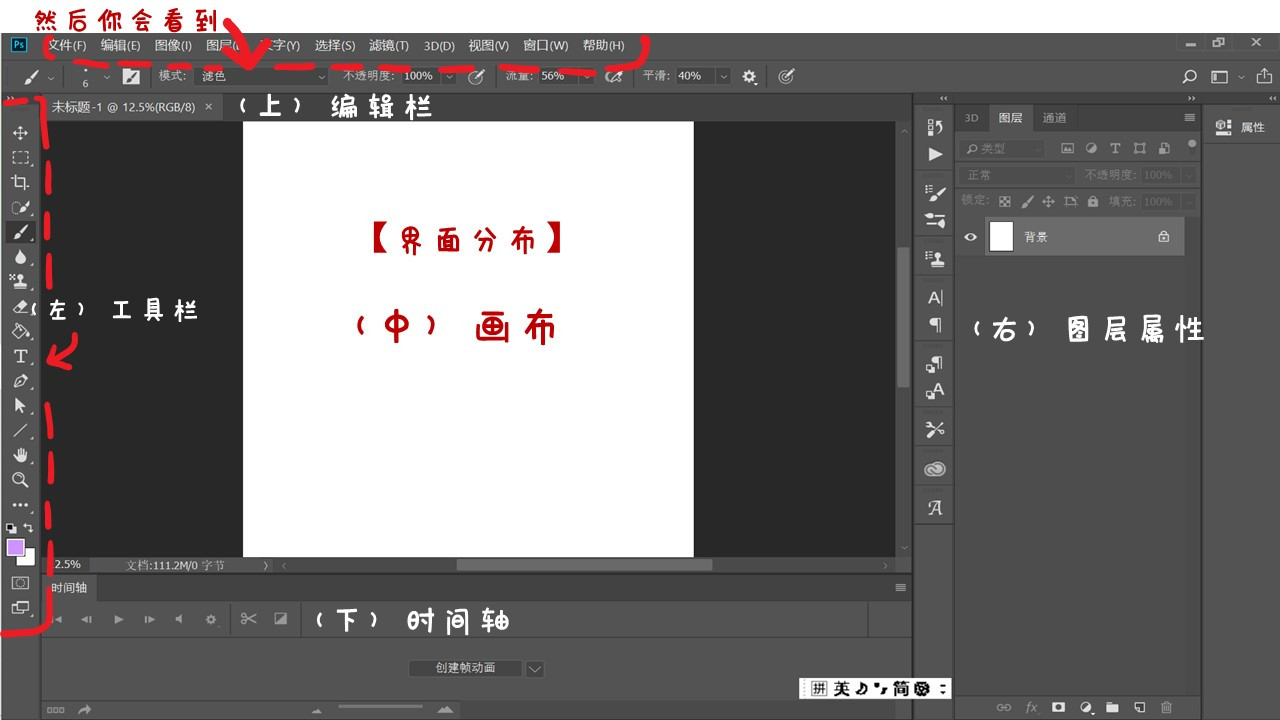Open the 属性 panel button
The image size is (1280, 720).
tap(1241, 127)
